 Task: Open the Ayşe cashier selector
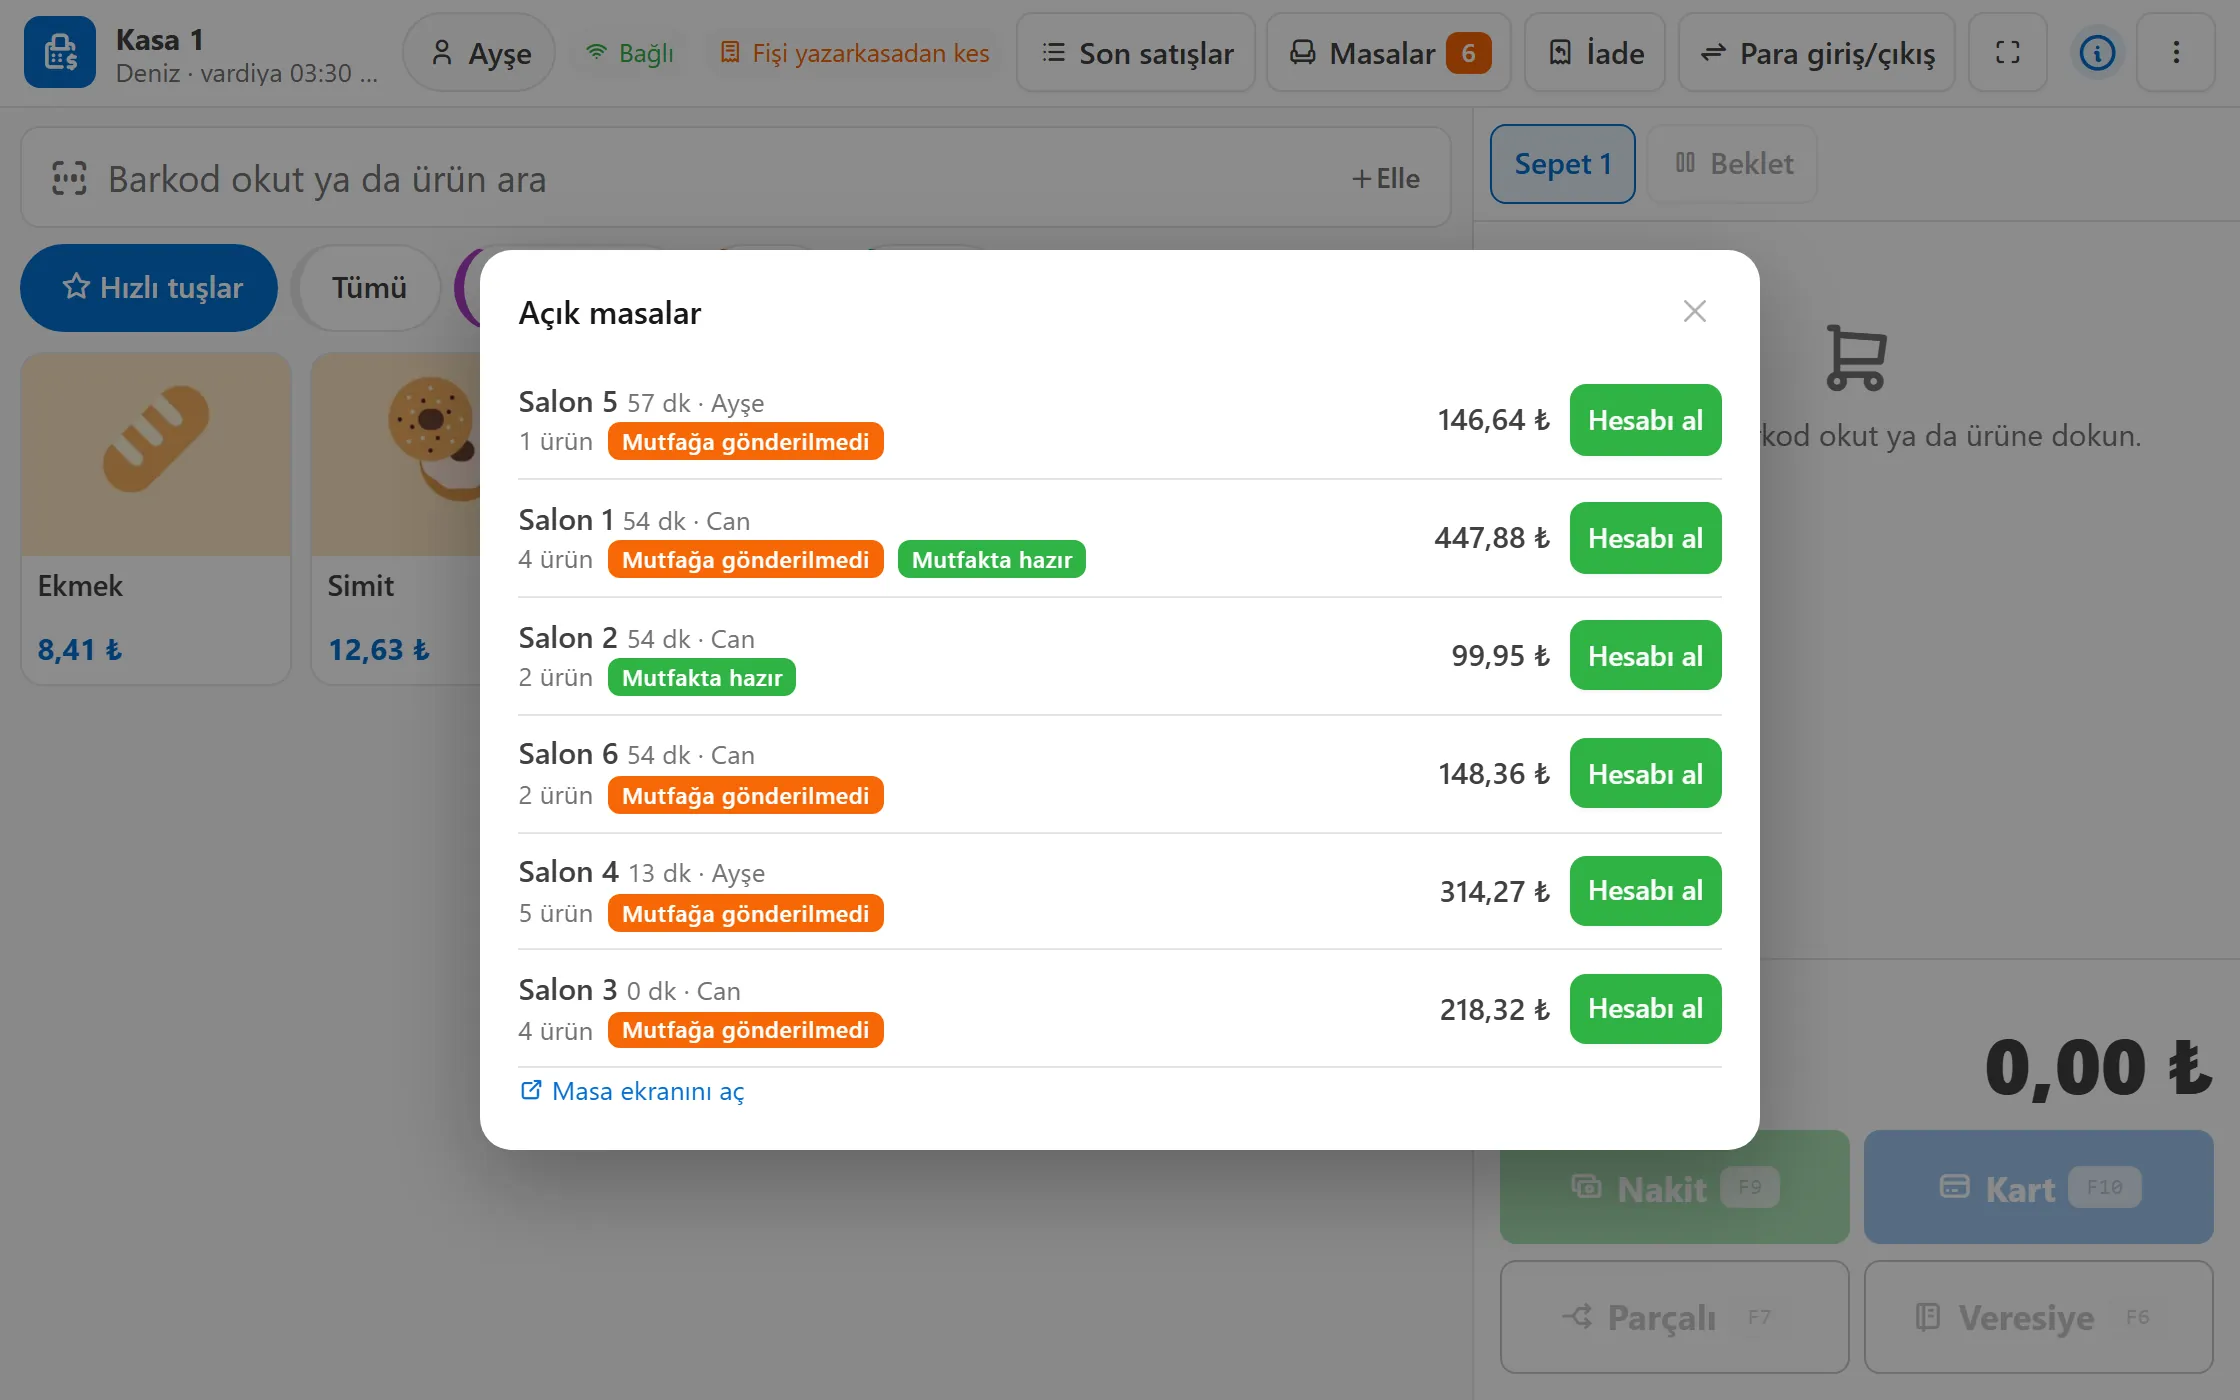coord(479,53)
